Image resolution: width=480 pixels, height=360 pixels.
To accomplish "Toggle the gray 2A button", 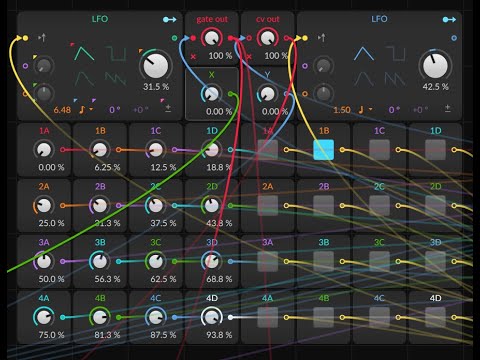I will 268,206.
